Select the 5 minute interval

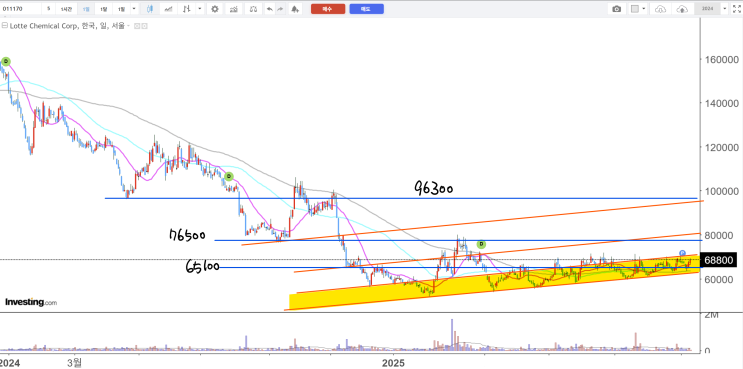click(x=48, y=9)
